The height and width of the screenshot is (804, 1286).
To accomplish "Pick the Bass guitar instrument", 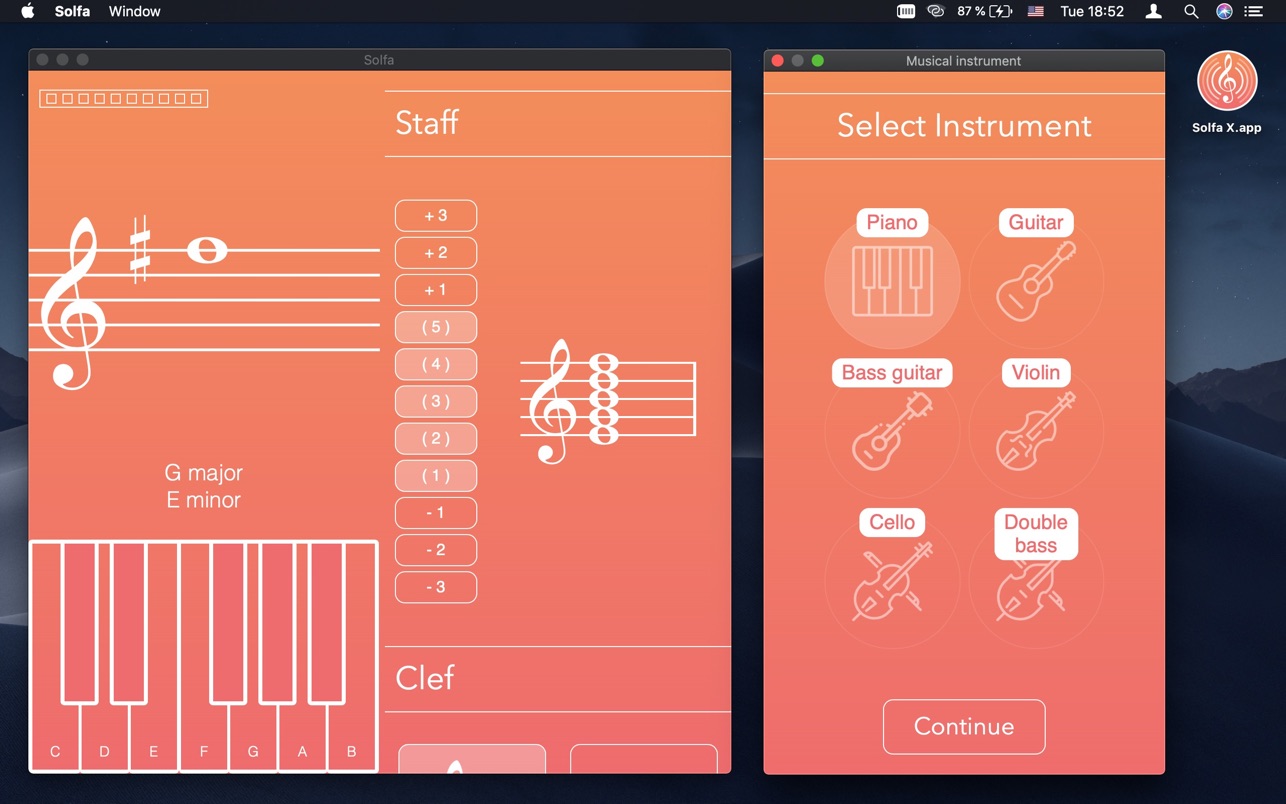I will coord(892,430).
